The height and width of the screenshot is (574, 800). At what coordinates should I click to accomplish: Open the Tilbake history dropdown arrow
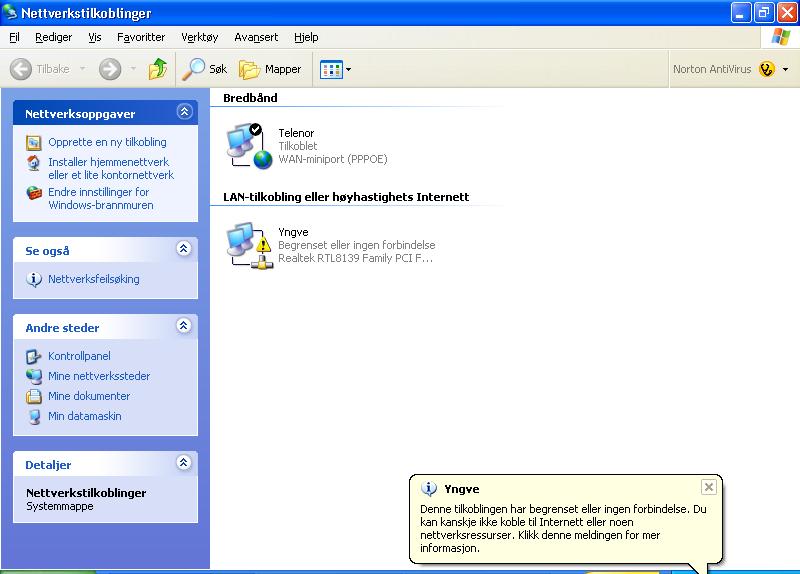click(x=82, y=68)
